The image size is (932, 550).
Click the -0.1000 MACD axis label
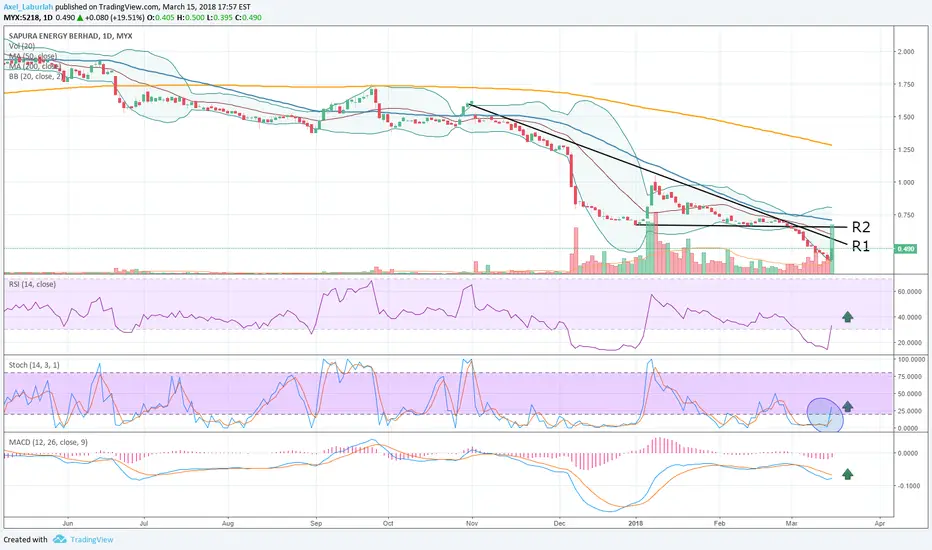click(x=909, y=486)
